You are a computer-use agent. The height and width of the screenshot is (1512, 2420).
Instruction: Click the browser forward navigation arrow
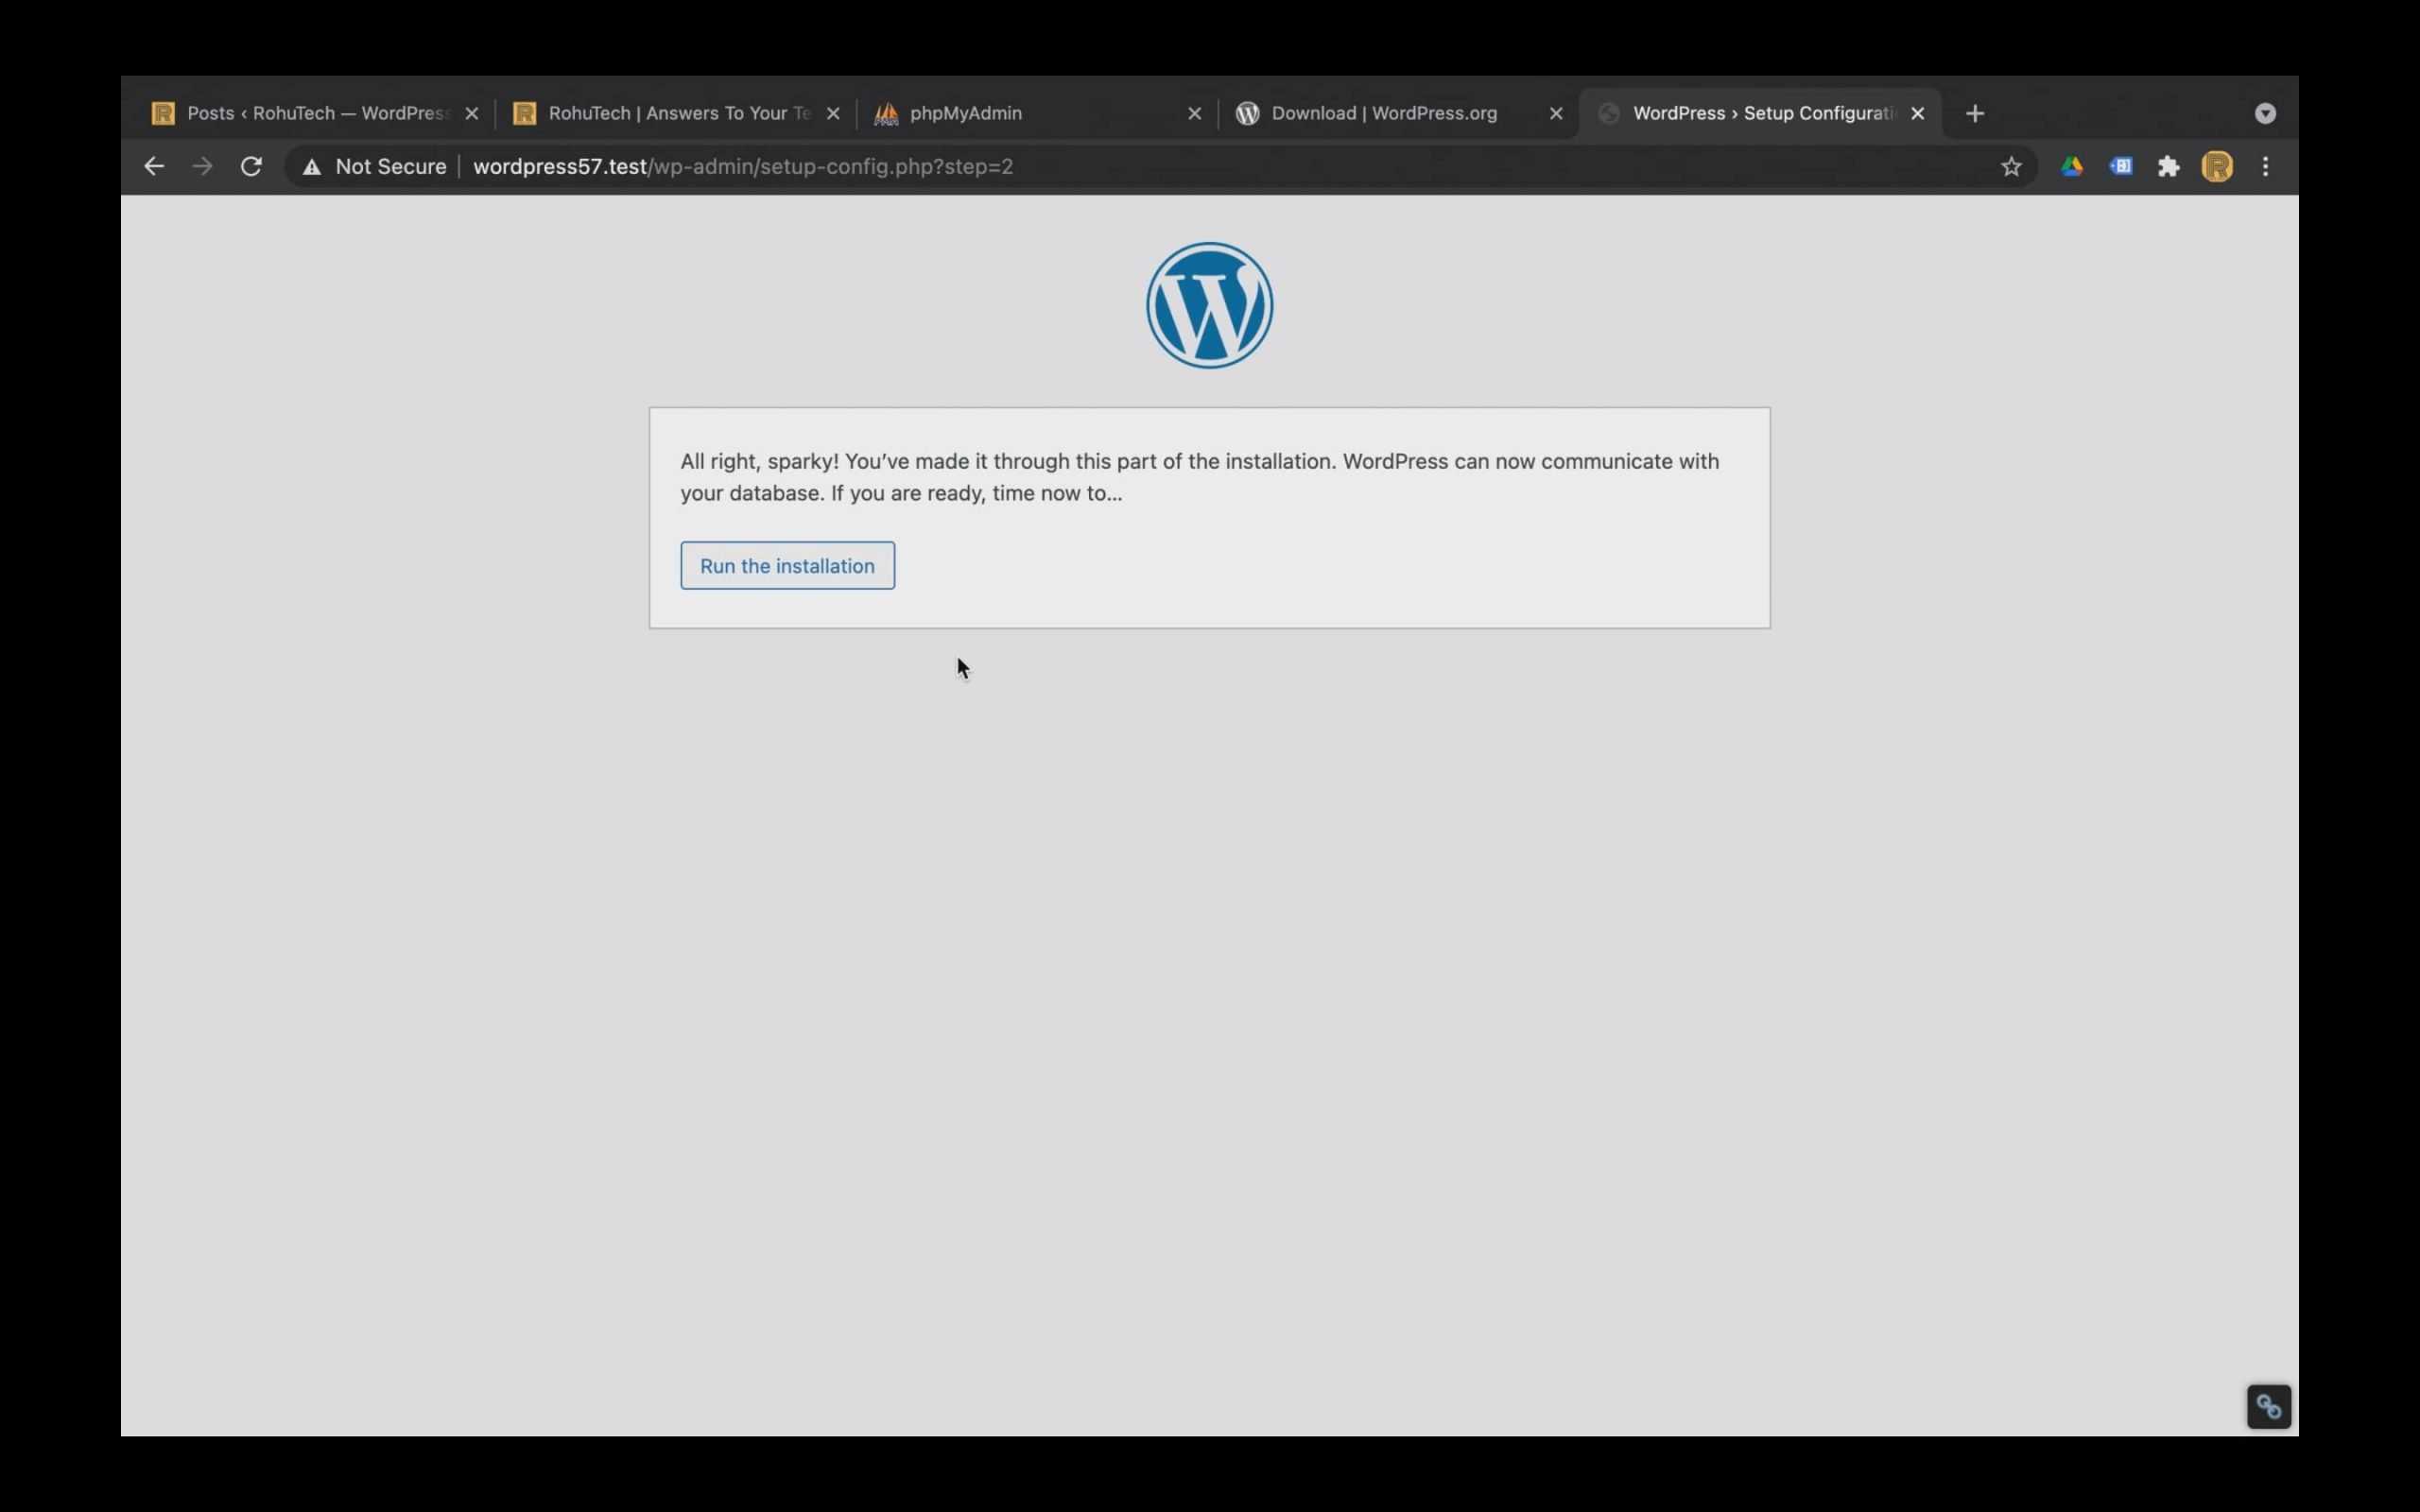click(x=200, y=165)
